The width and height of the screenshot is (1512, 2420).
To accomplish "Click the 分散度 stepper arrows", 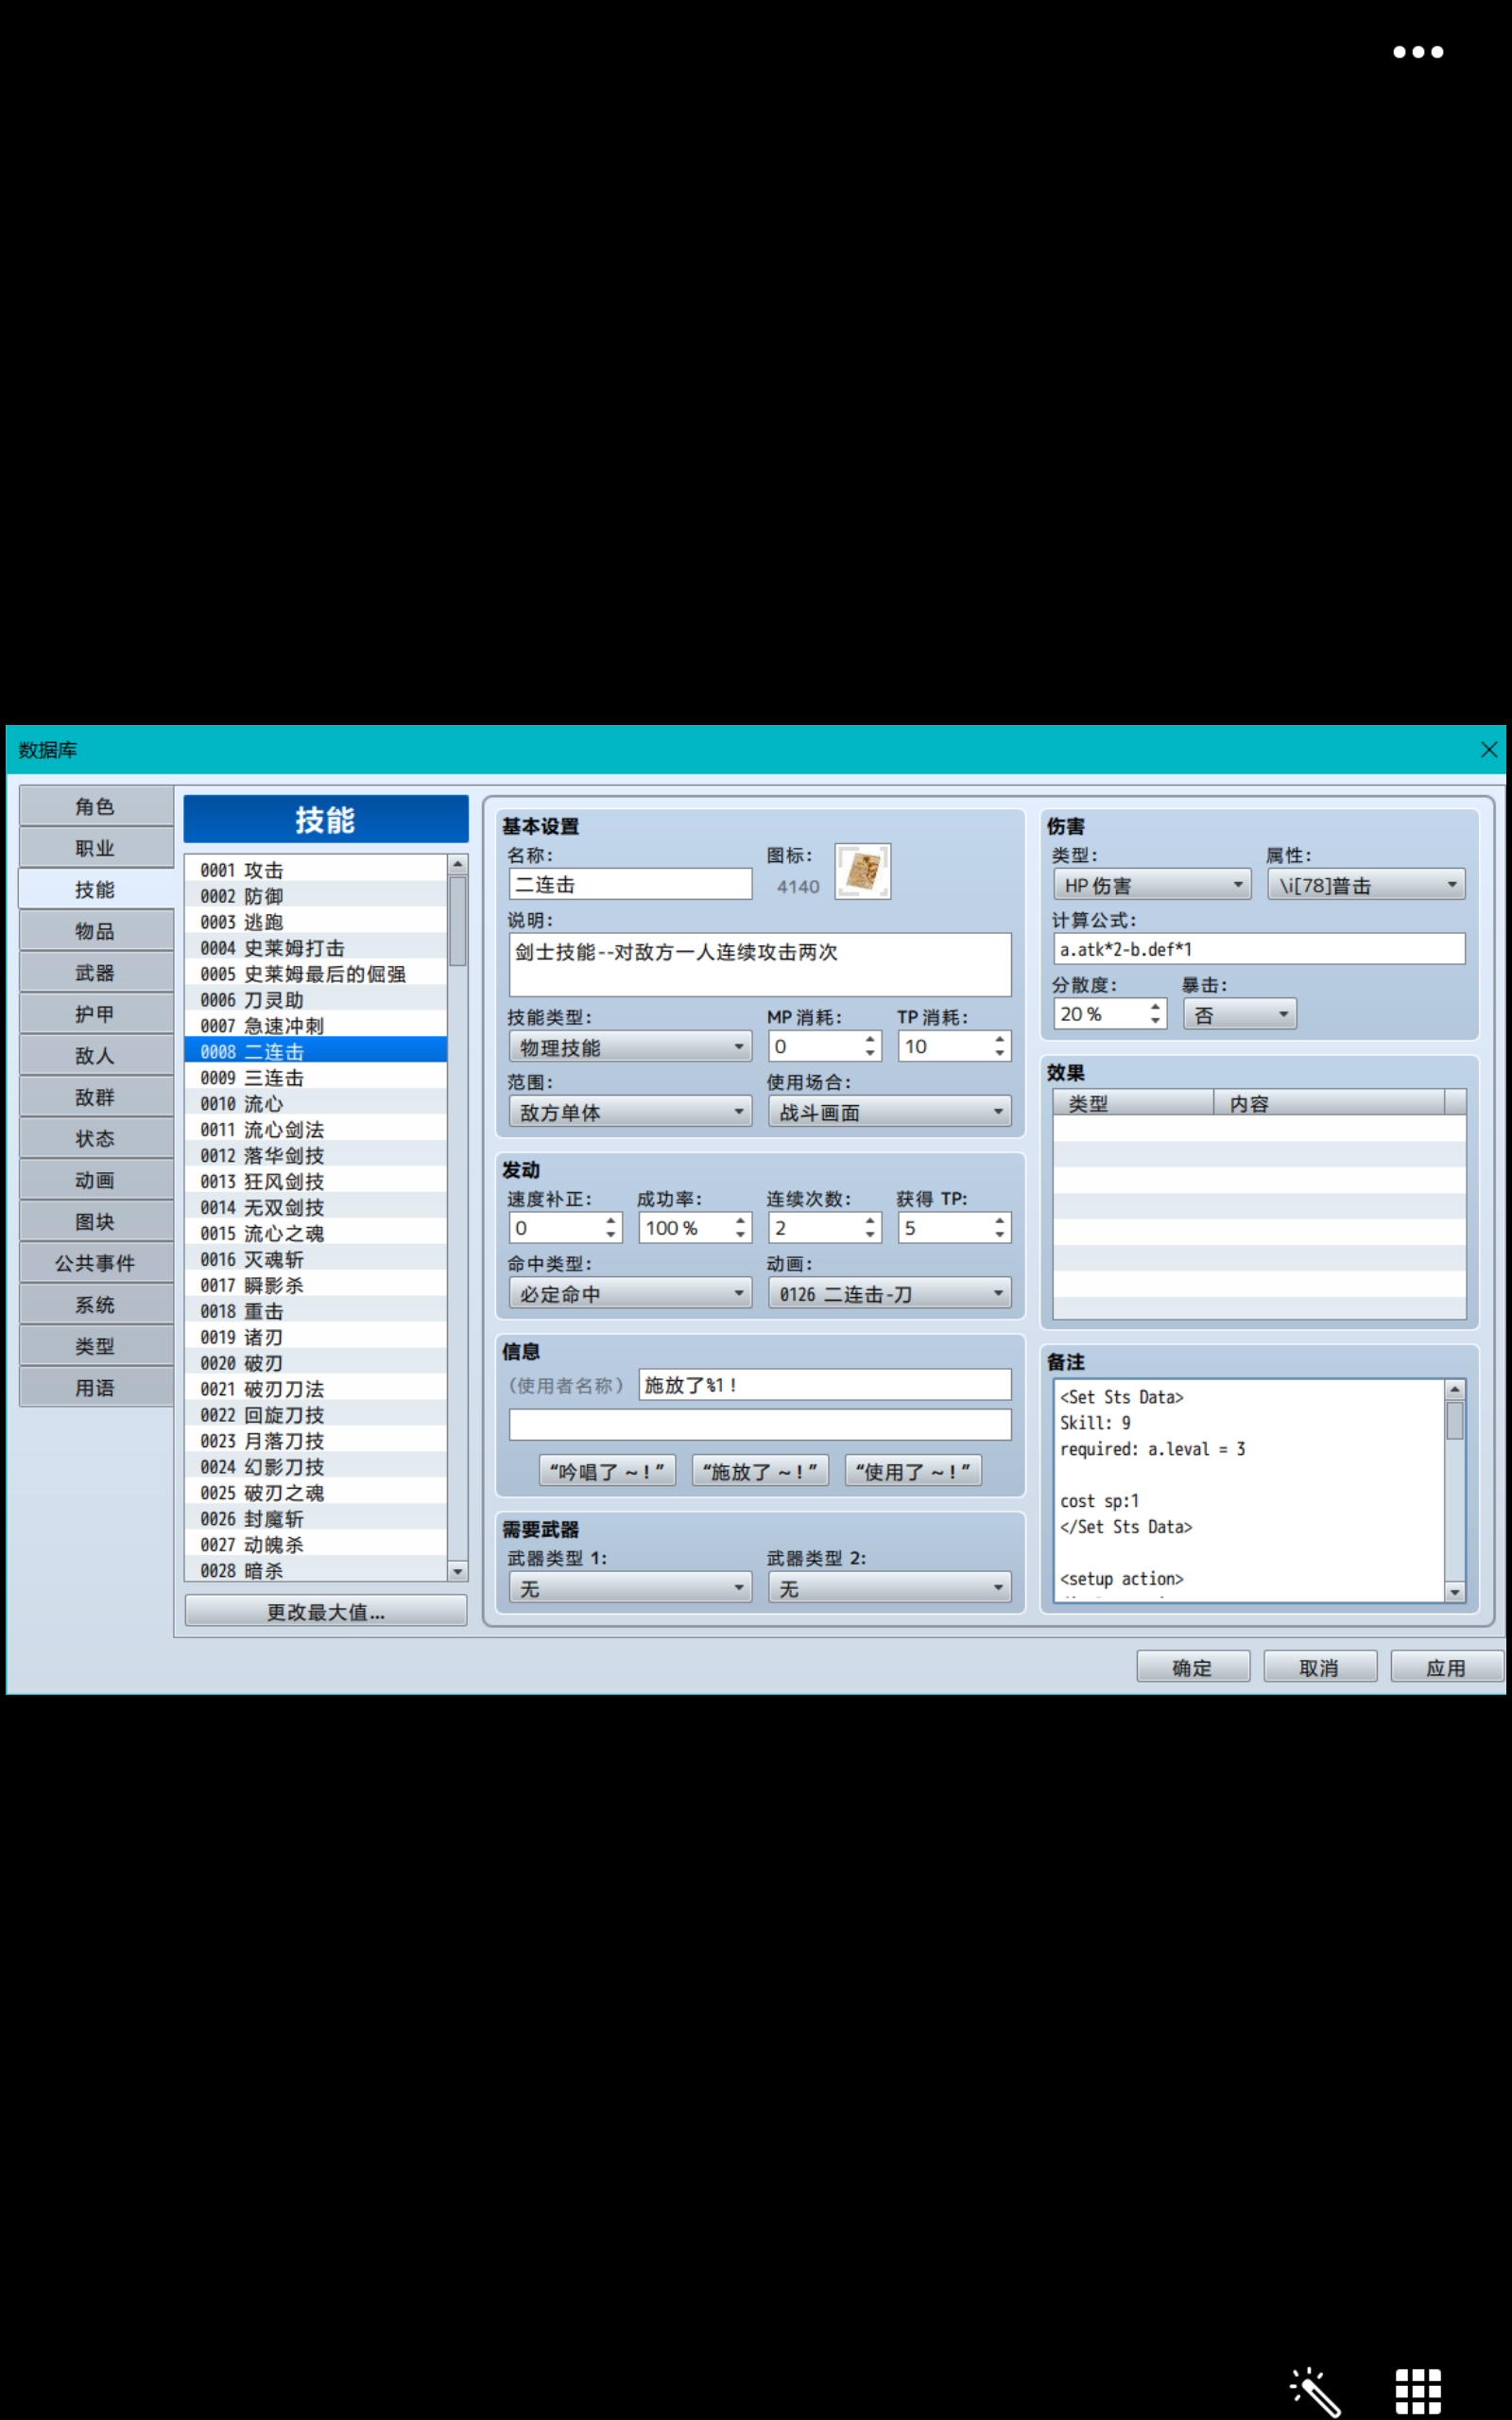I will pos(1155,1014).
